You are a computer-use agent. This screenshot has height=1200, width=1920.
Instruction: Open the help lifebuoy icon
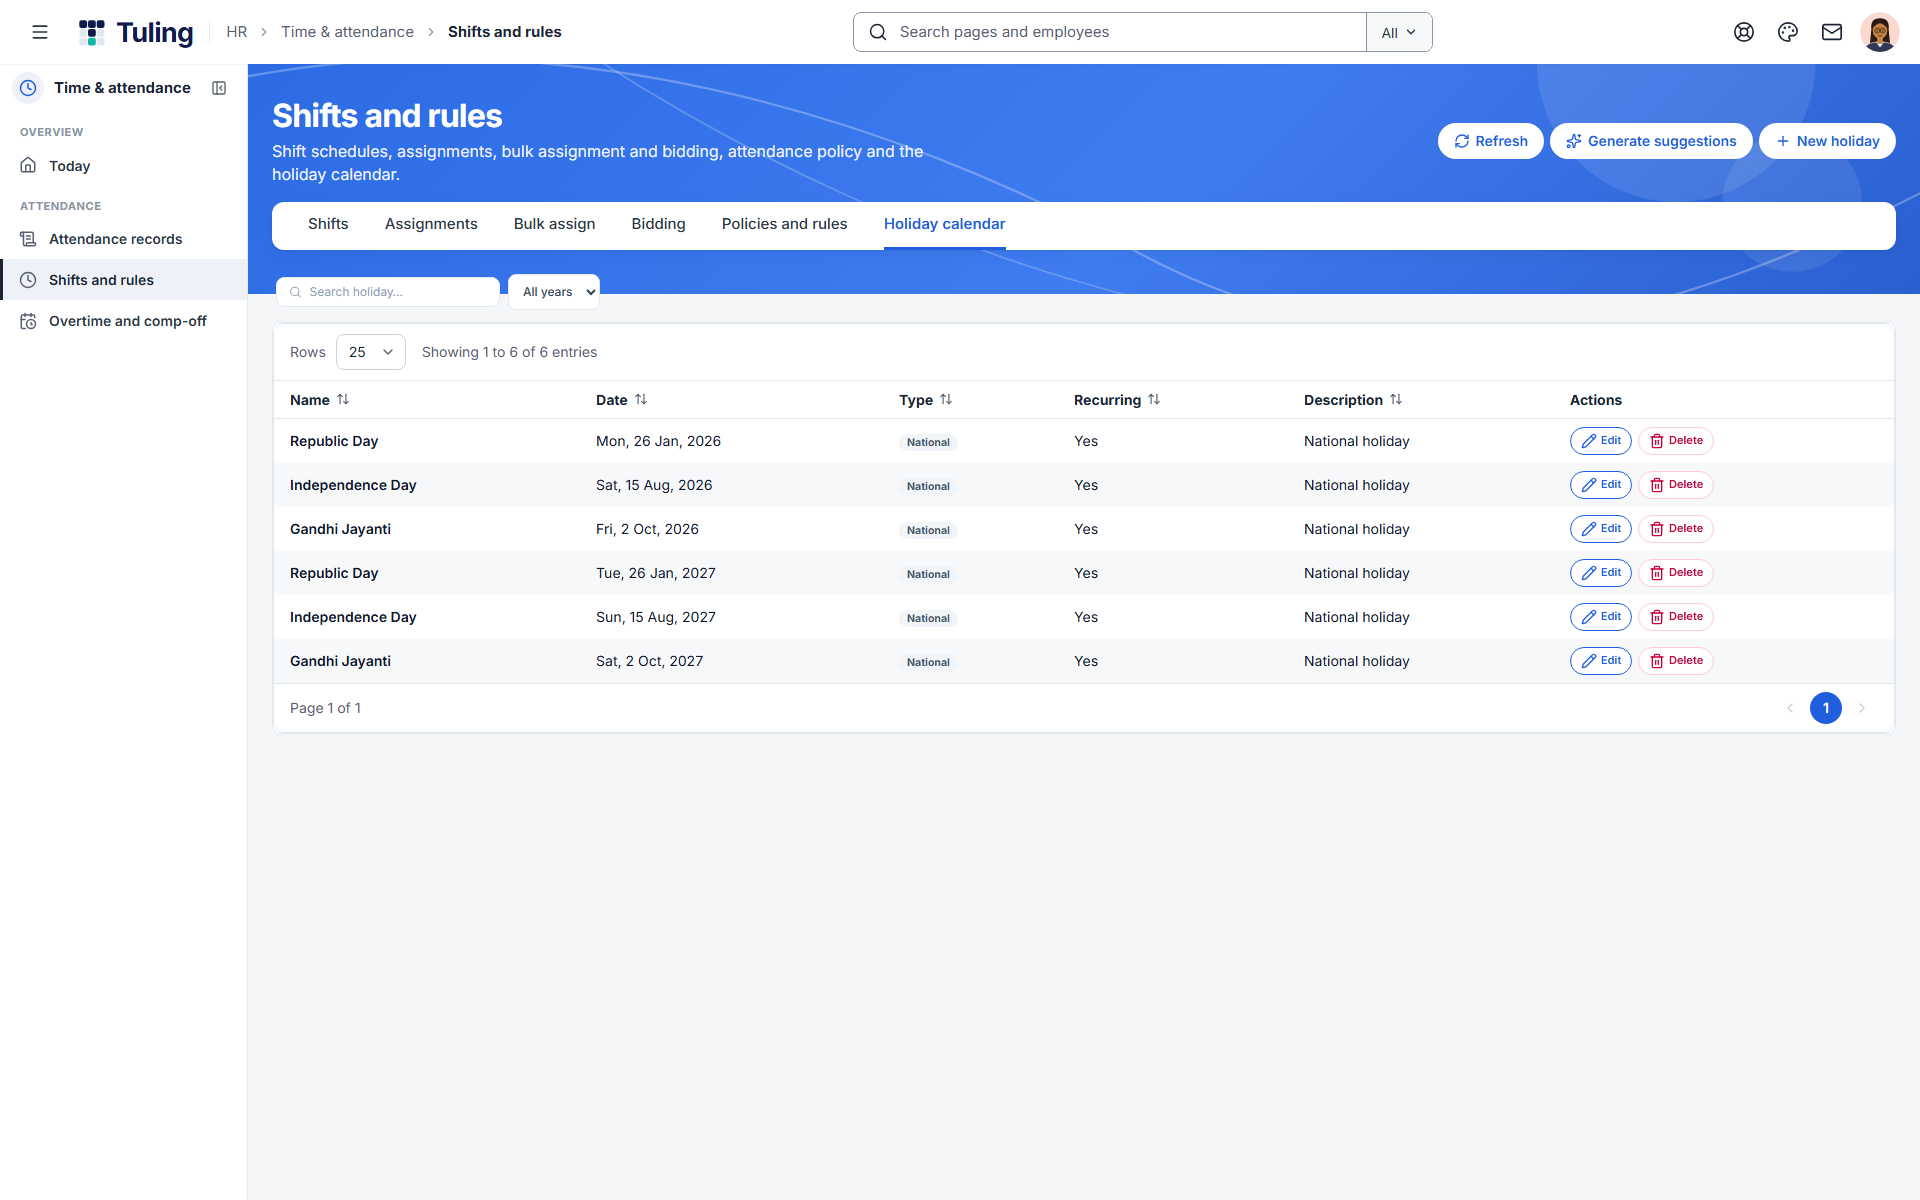pyautogui.click(x=1744, y=32)
